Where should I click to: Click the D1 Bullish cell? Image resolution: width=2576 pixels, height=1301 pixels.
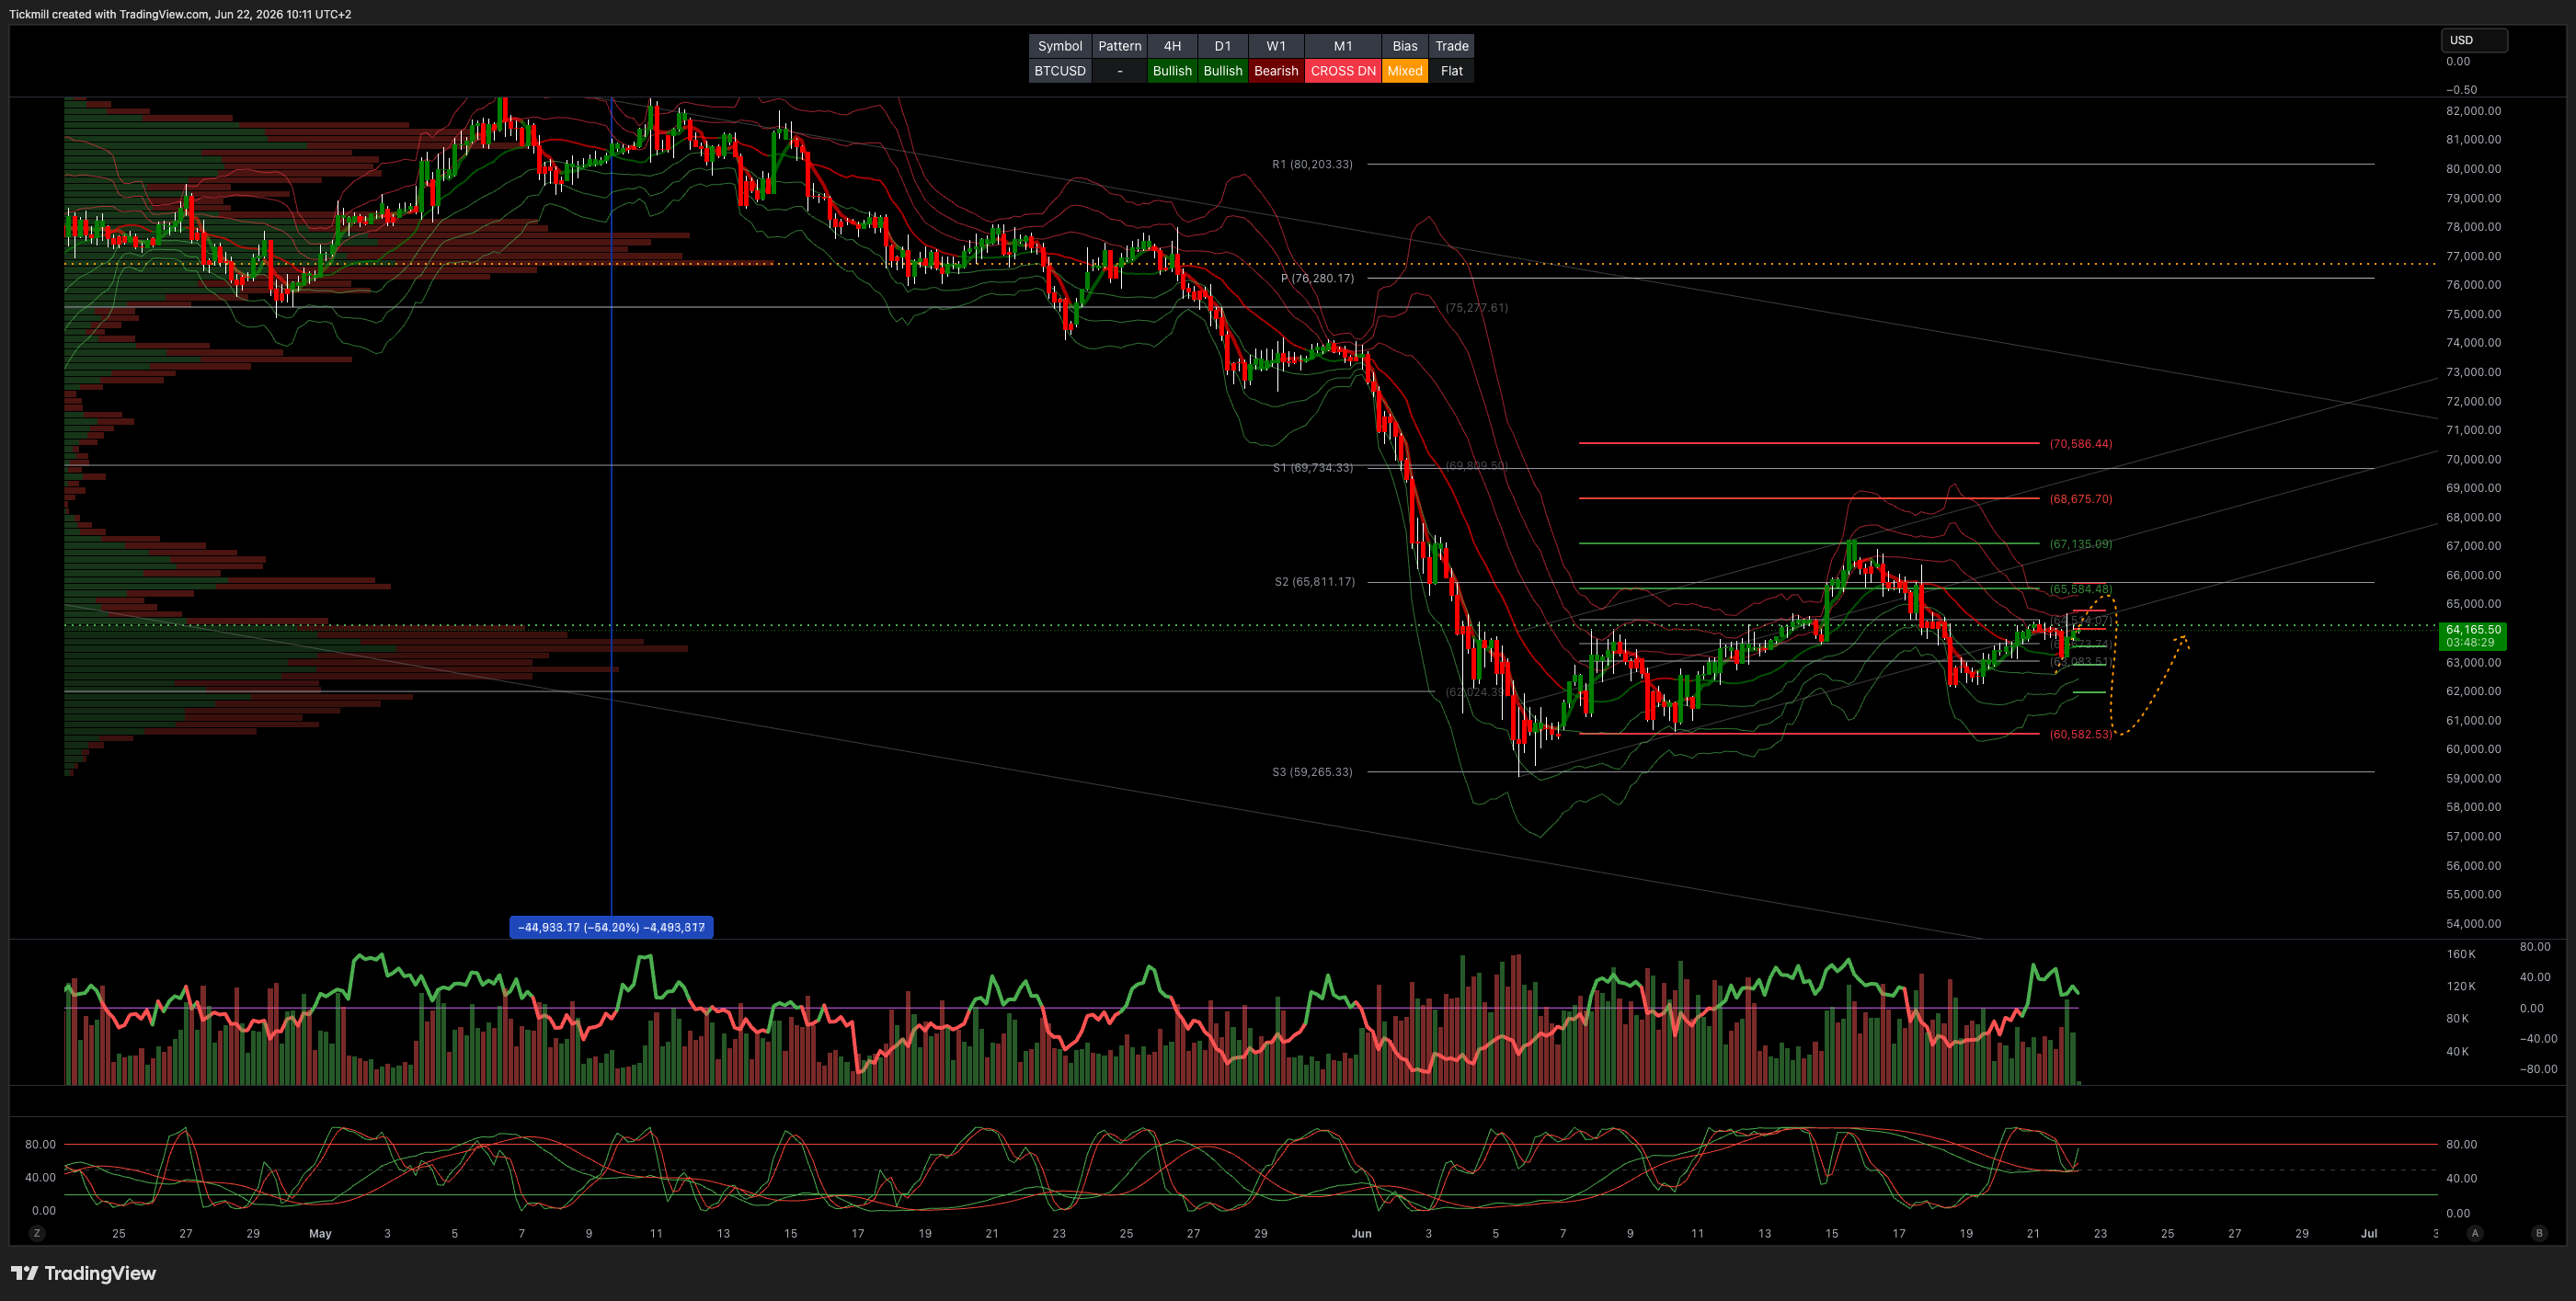click(x=1222, y=71)
